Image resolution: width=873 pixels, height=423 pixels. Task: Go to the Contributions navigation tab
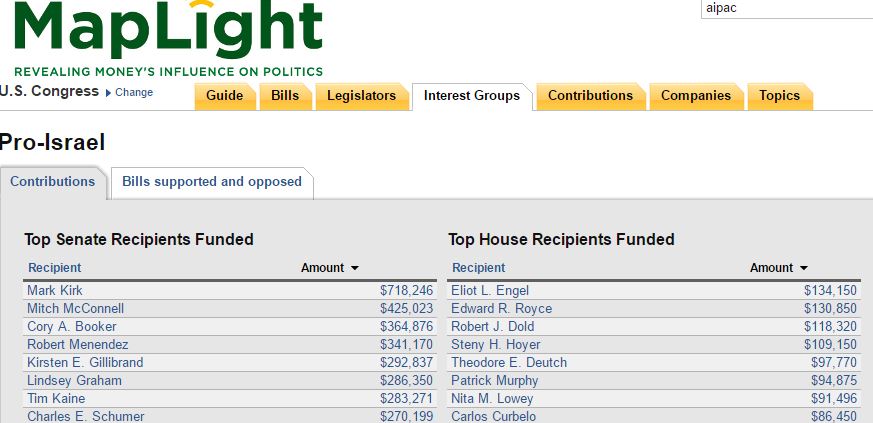[590, 96]
